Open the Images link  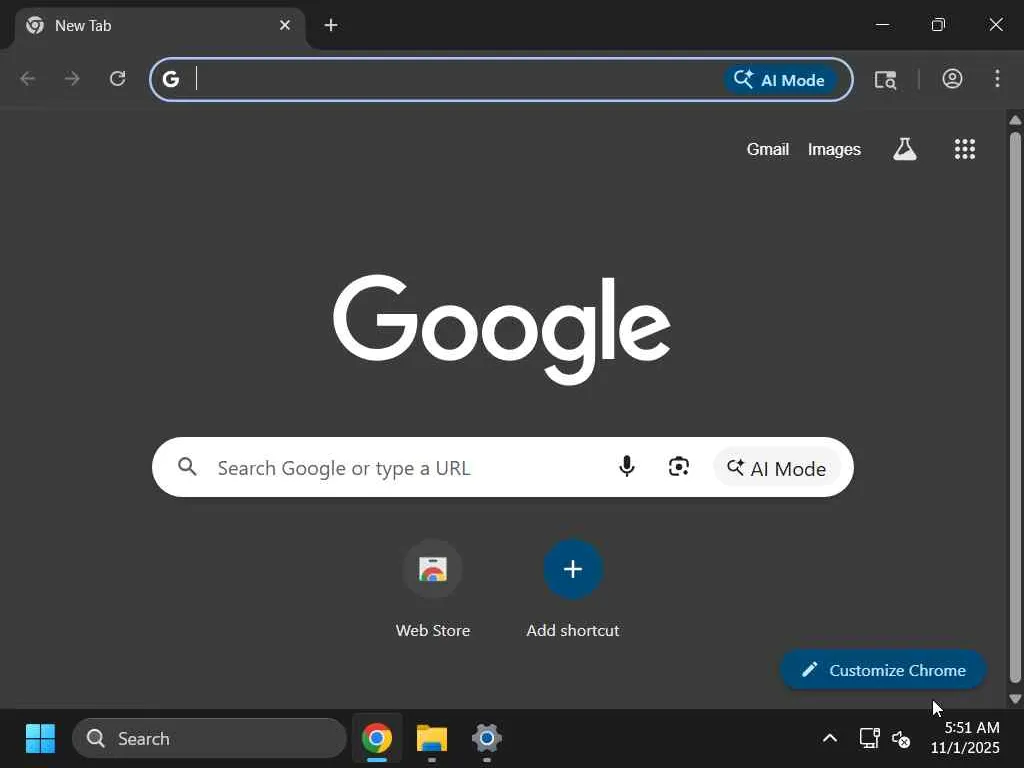point(834,150)
